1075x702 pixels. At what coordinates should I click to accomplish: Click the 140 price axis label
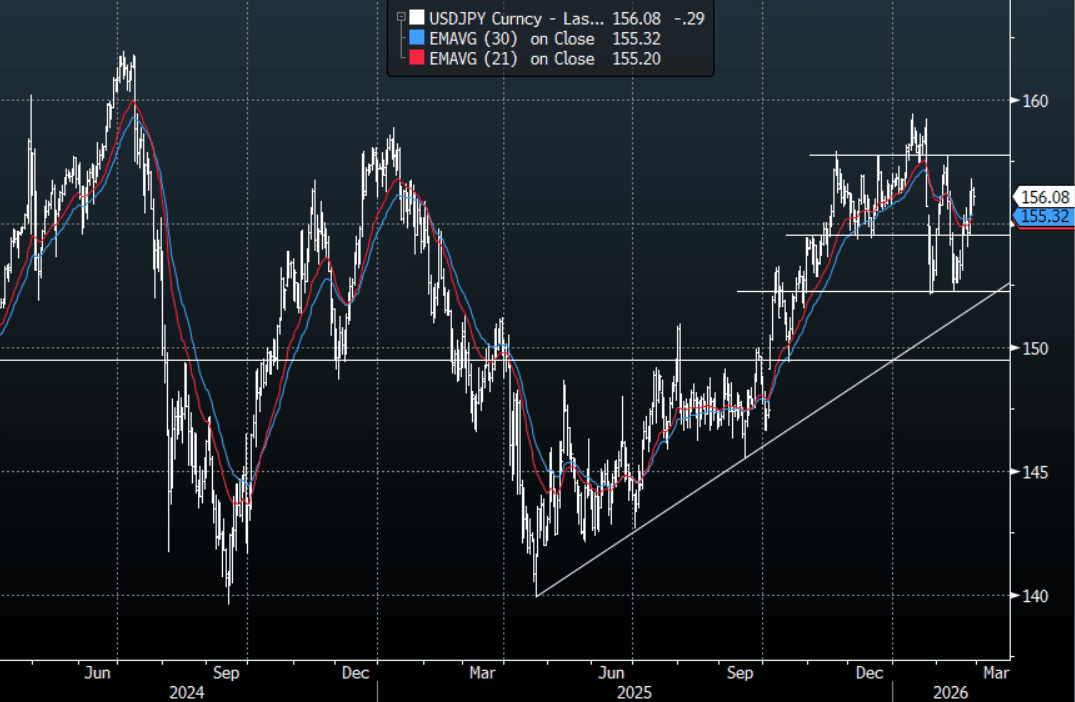[x=1035, y=596]
